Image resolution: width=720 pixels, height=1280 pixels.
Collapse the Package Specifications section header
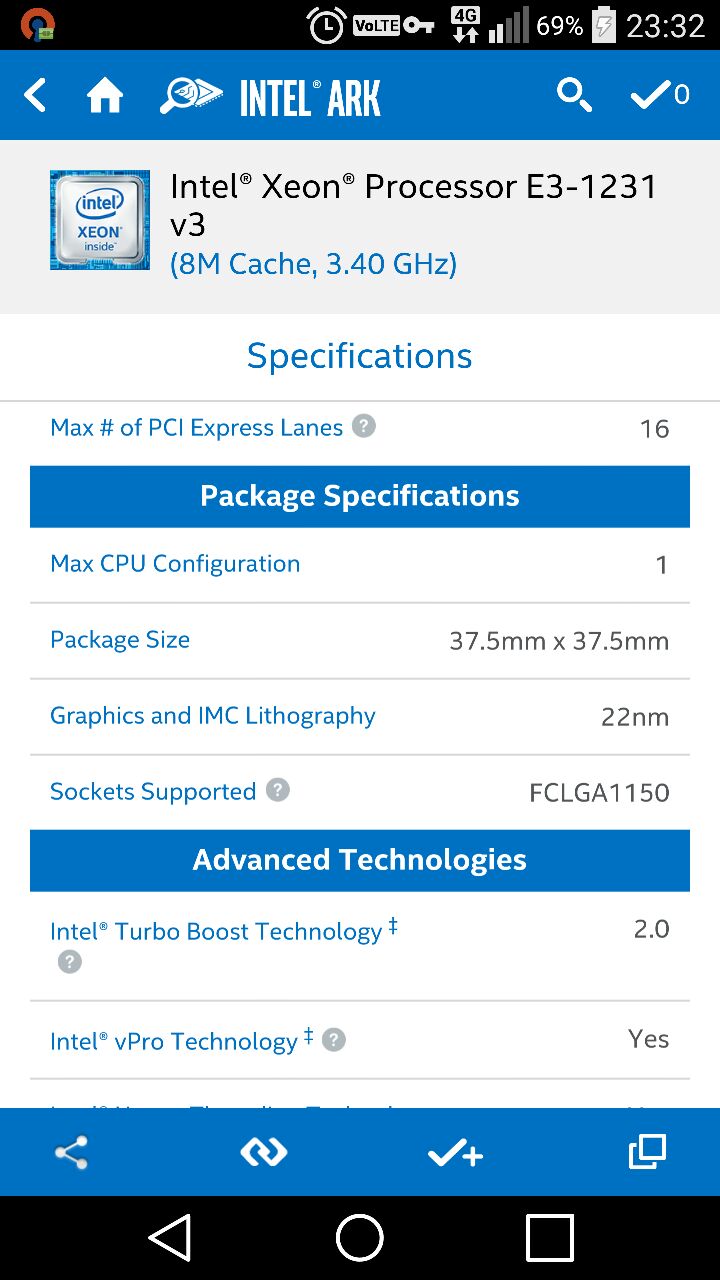click(x=360, y=496)
